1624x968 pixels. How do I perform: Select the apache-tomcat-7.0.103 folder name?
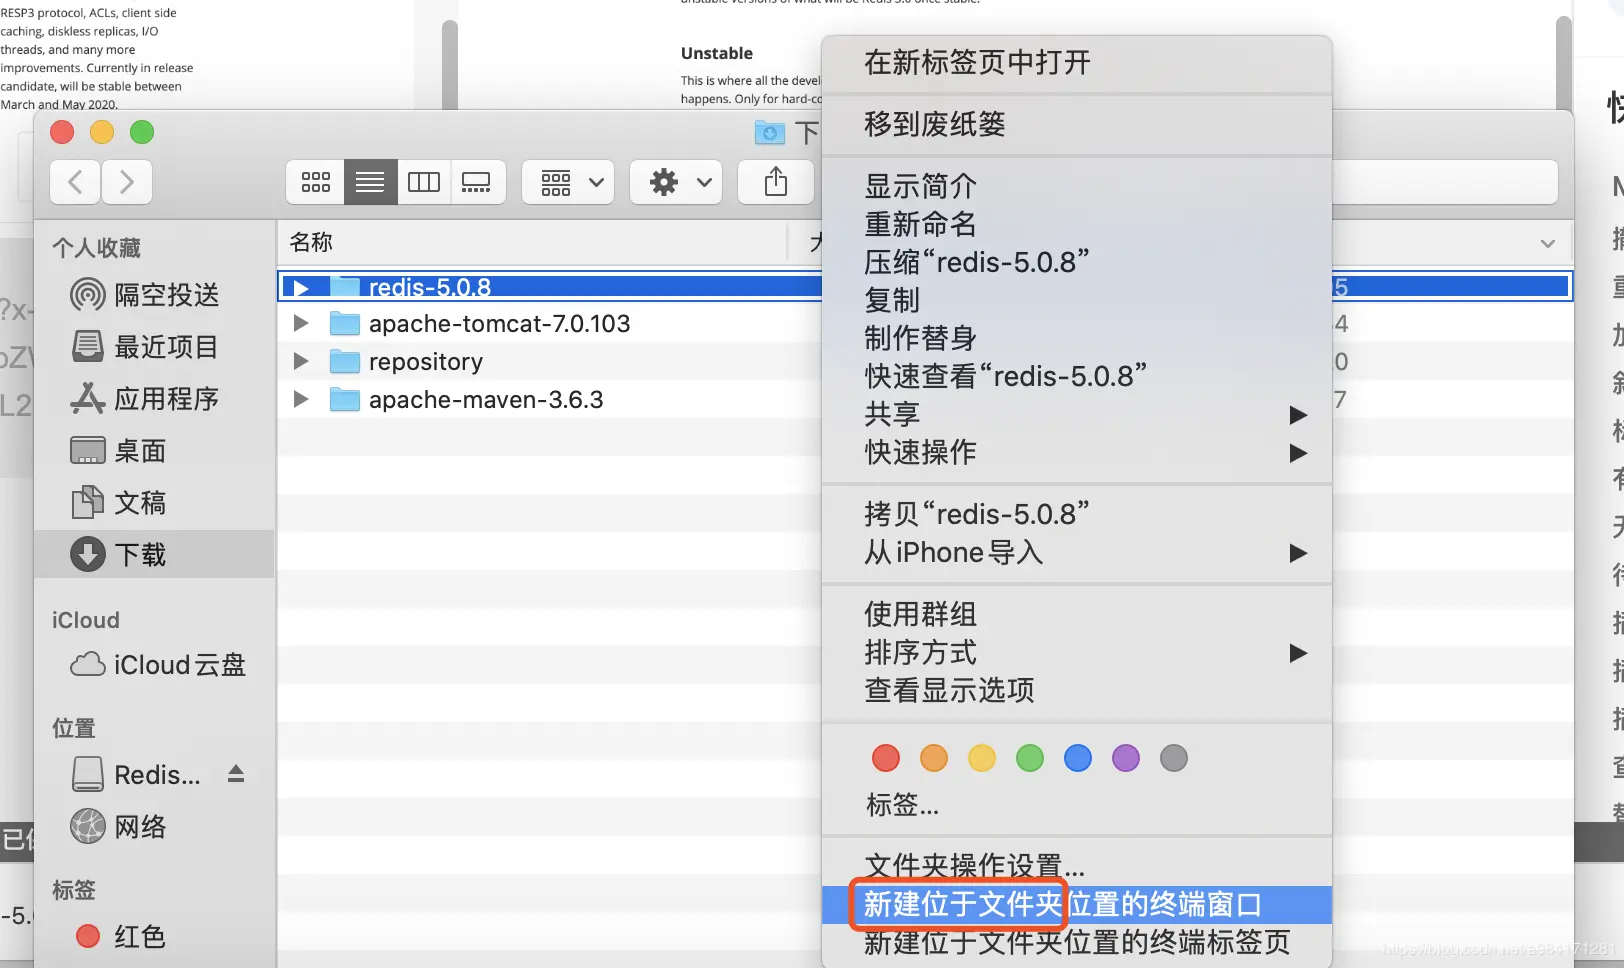[499, 324]
